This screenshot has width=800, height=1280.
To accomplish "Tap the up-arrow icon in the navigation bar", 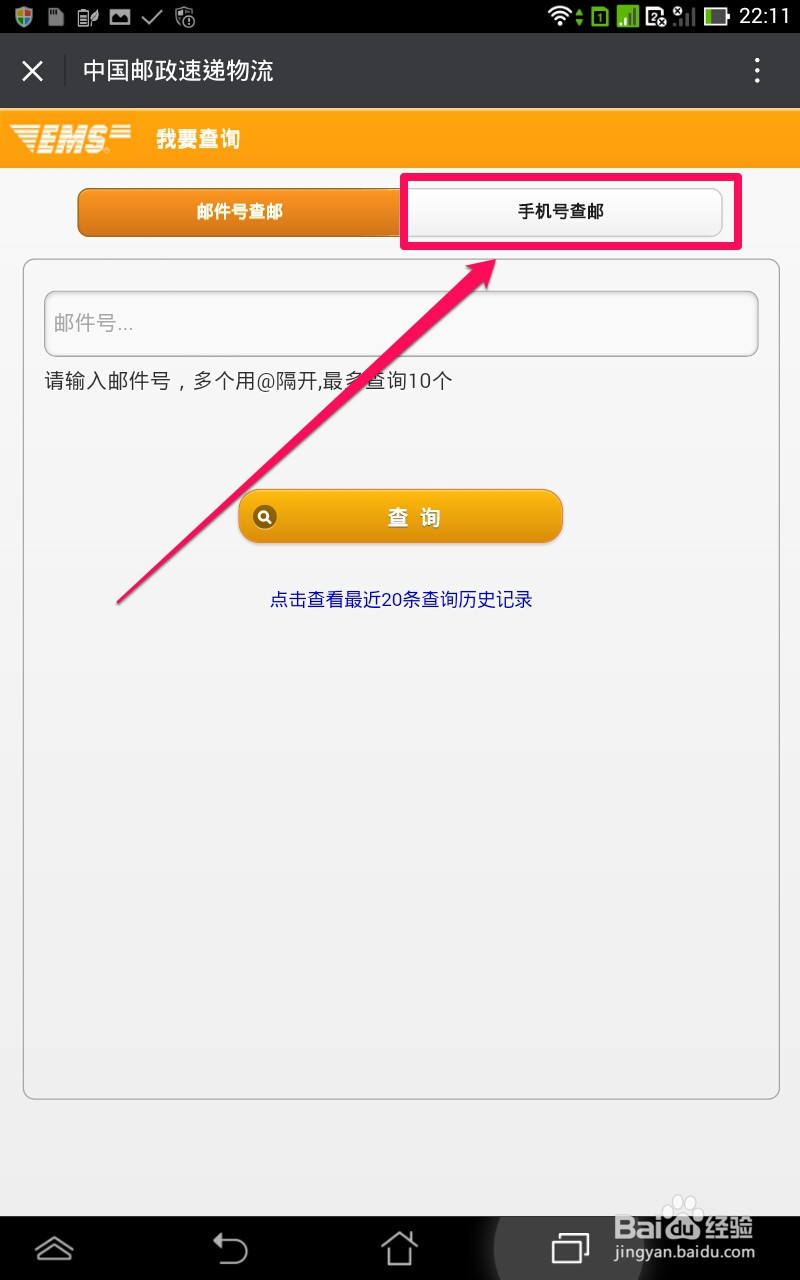I will pyautogui.click(x=54, y=1248).
